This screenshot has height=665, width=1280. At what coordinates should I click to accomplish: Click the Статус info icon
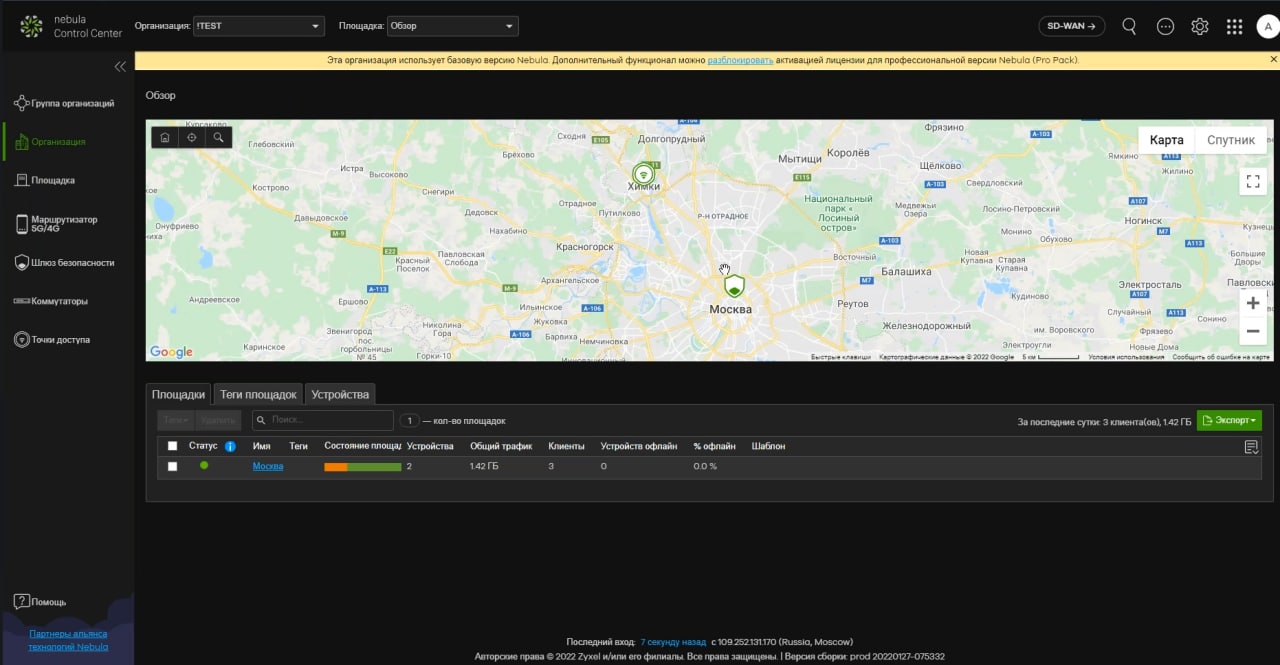tap(230, 446)
